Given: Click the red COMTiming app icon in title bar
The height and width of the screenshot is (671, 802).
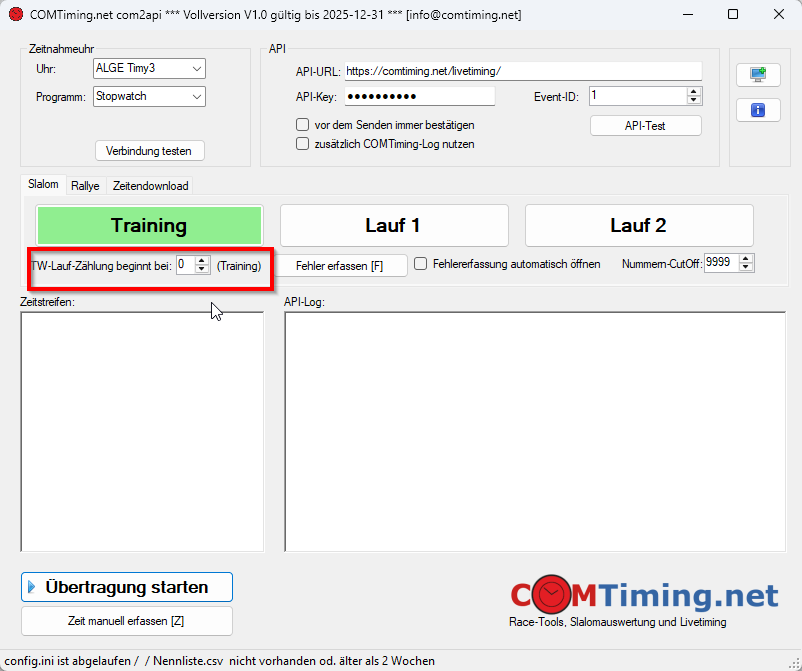Looking at the screenshot, I should 16,14.
